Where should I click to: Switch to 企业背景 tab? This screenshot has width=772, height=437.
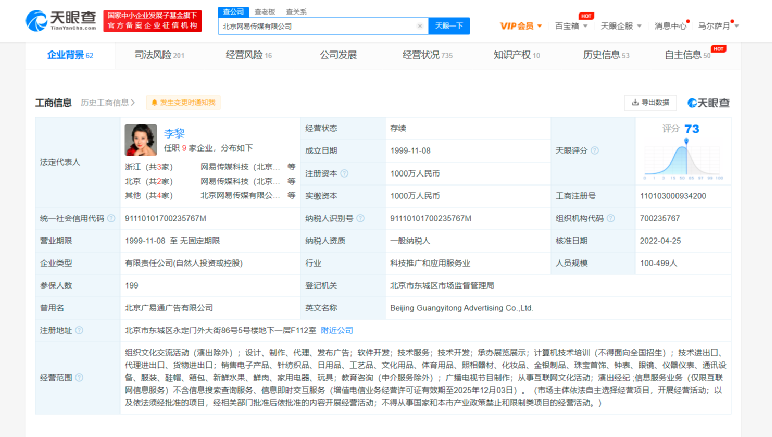[x=70, y=55]
